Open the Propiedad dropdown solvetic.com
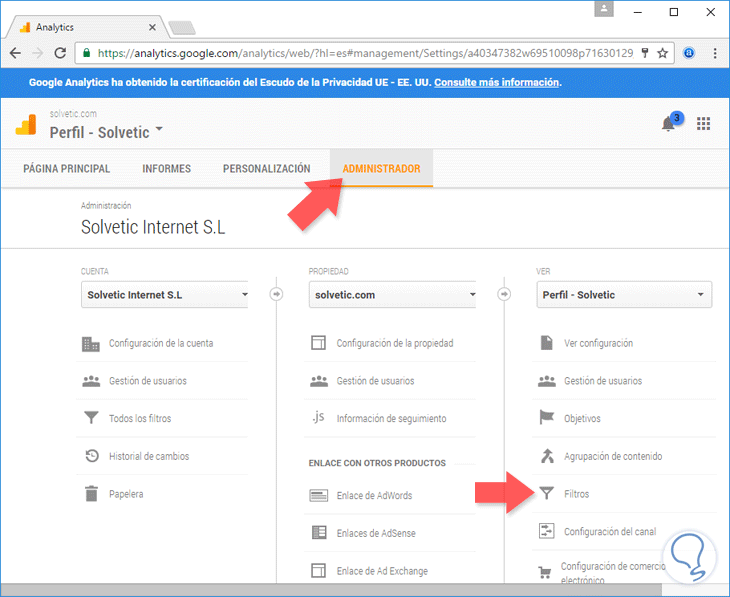Image resolution: width=730 pixels, height=597 pixels. pyautogui.click(x=394, y=295)
